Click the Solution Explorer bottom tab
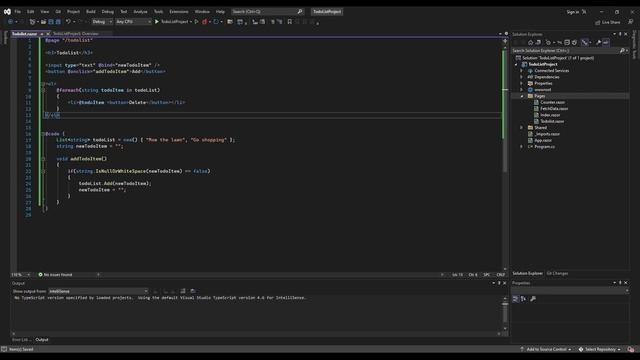The width and height of the screenshot is (640, 360). pos(527,273)
